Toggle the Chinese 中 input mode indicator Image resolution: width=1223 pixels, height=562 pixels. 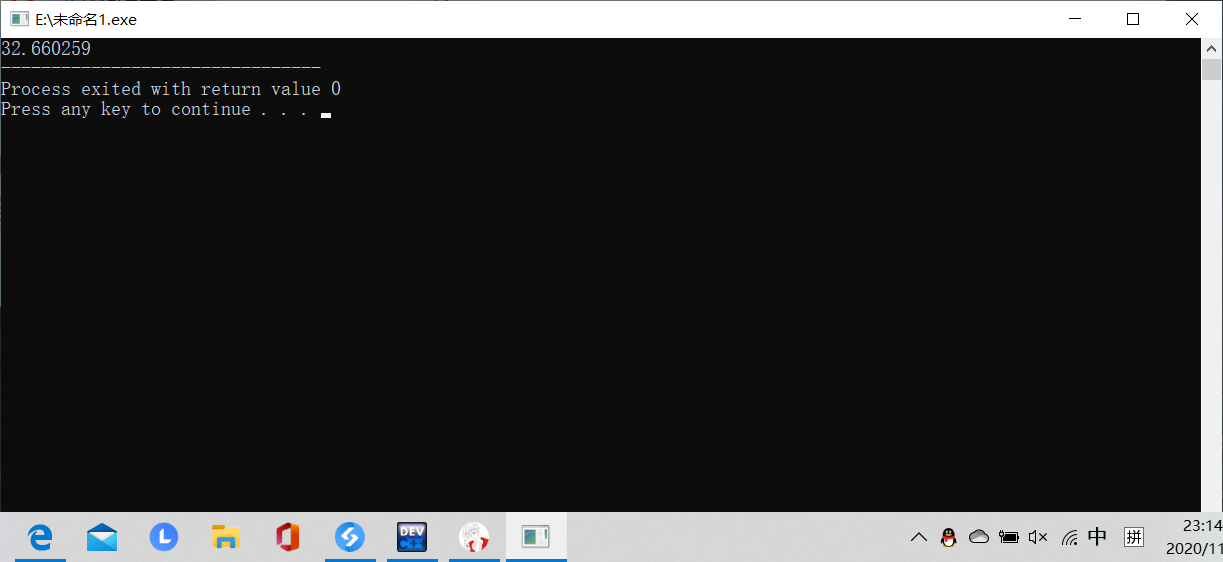[1097, 537]
